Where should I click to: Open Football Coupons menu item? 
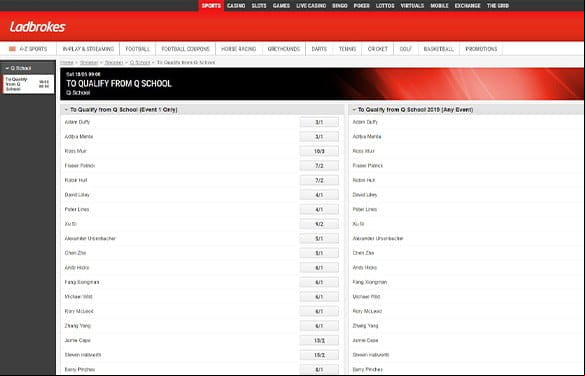click(x=185, y=49)
